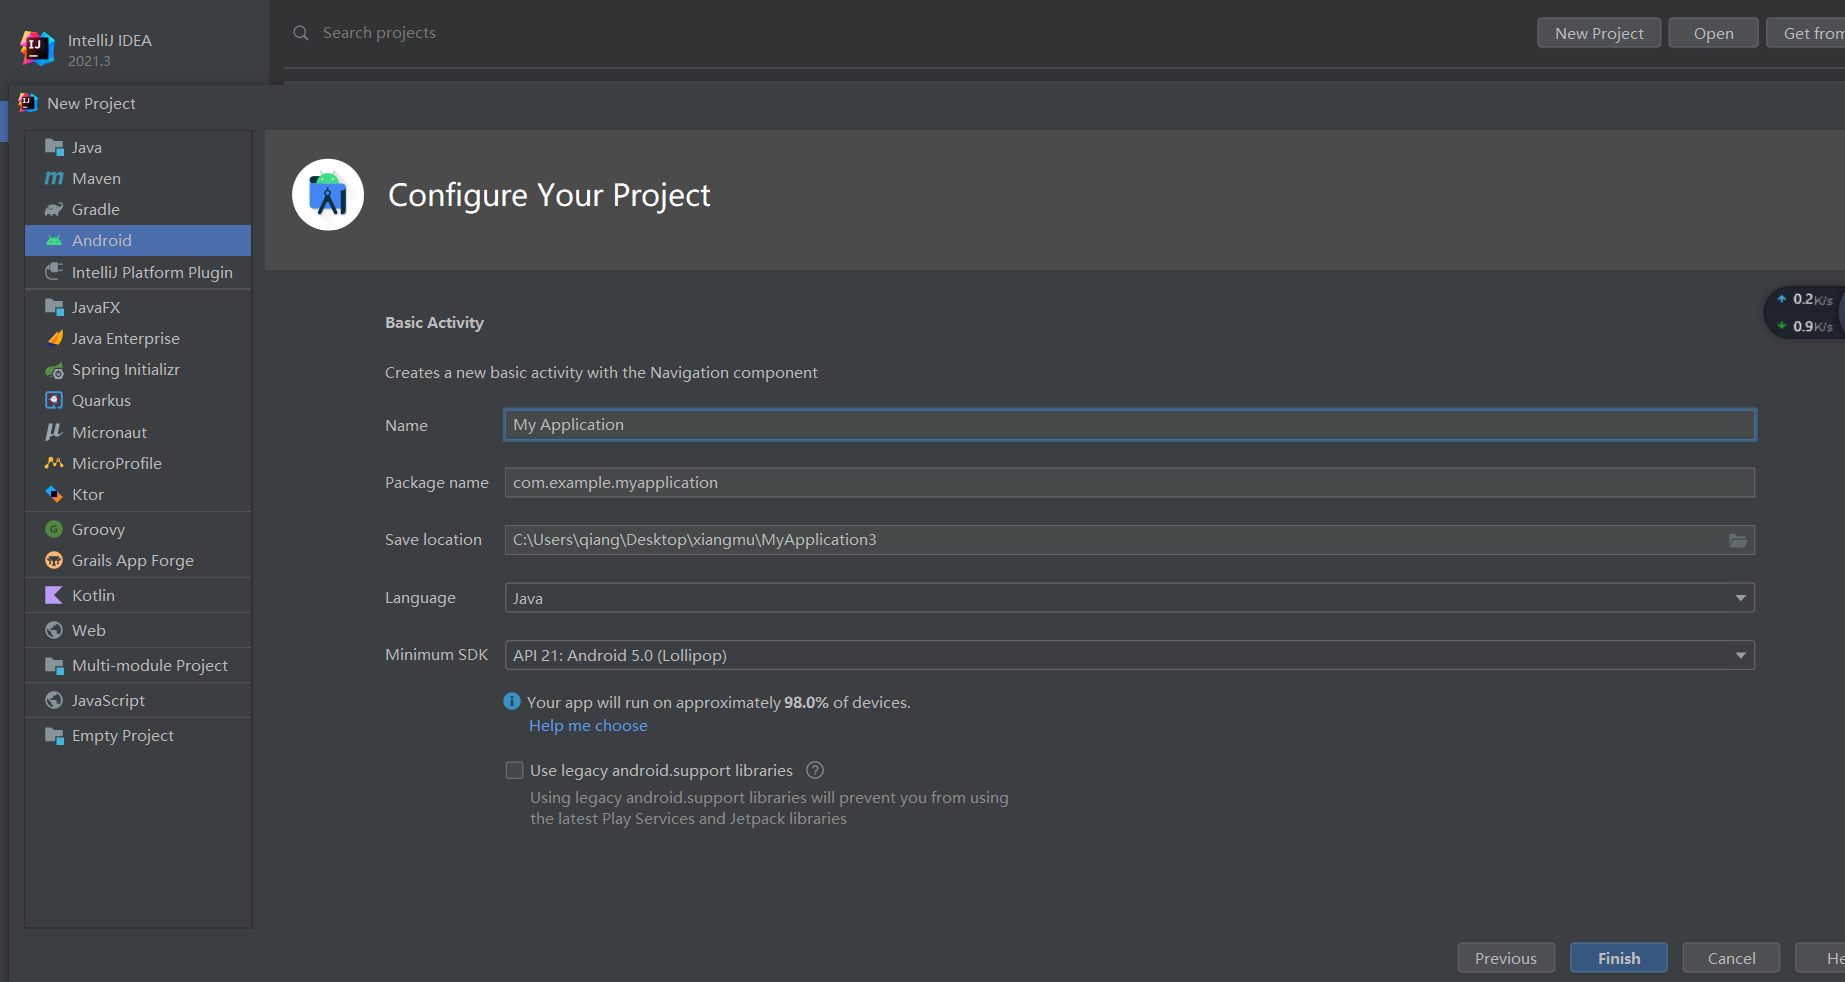
Task: Choose Grails App Forge entry
Action: [x=138, y=560]
